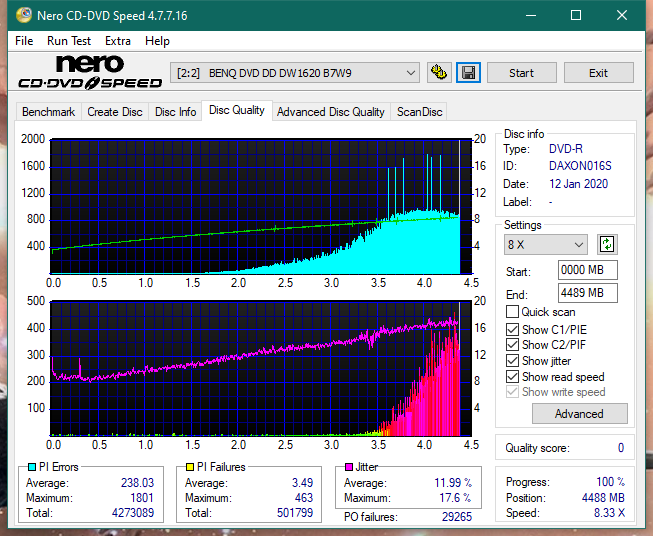
Task: Click the magenta Jitter legend square
Action: pos(348,467)
